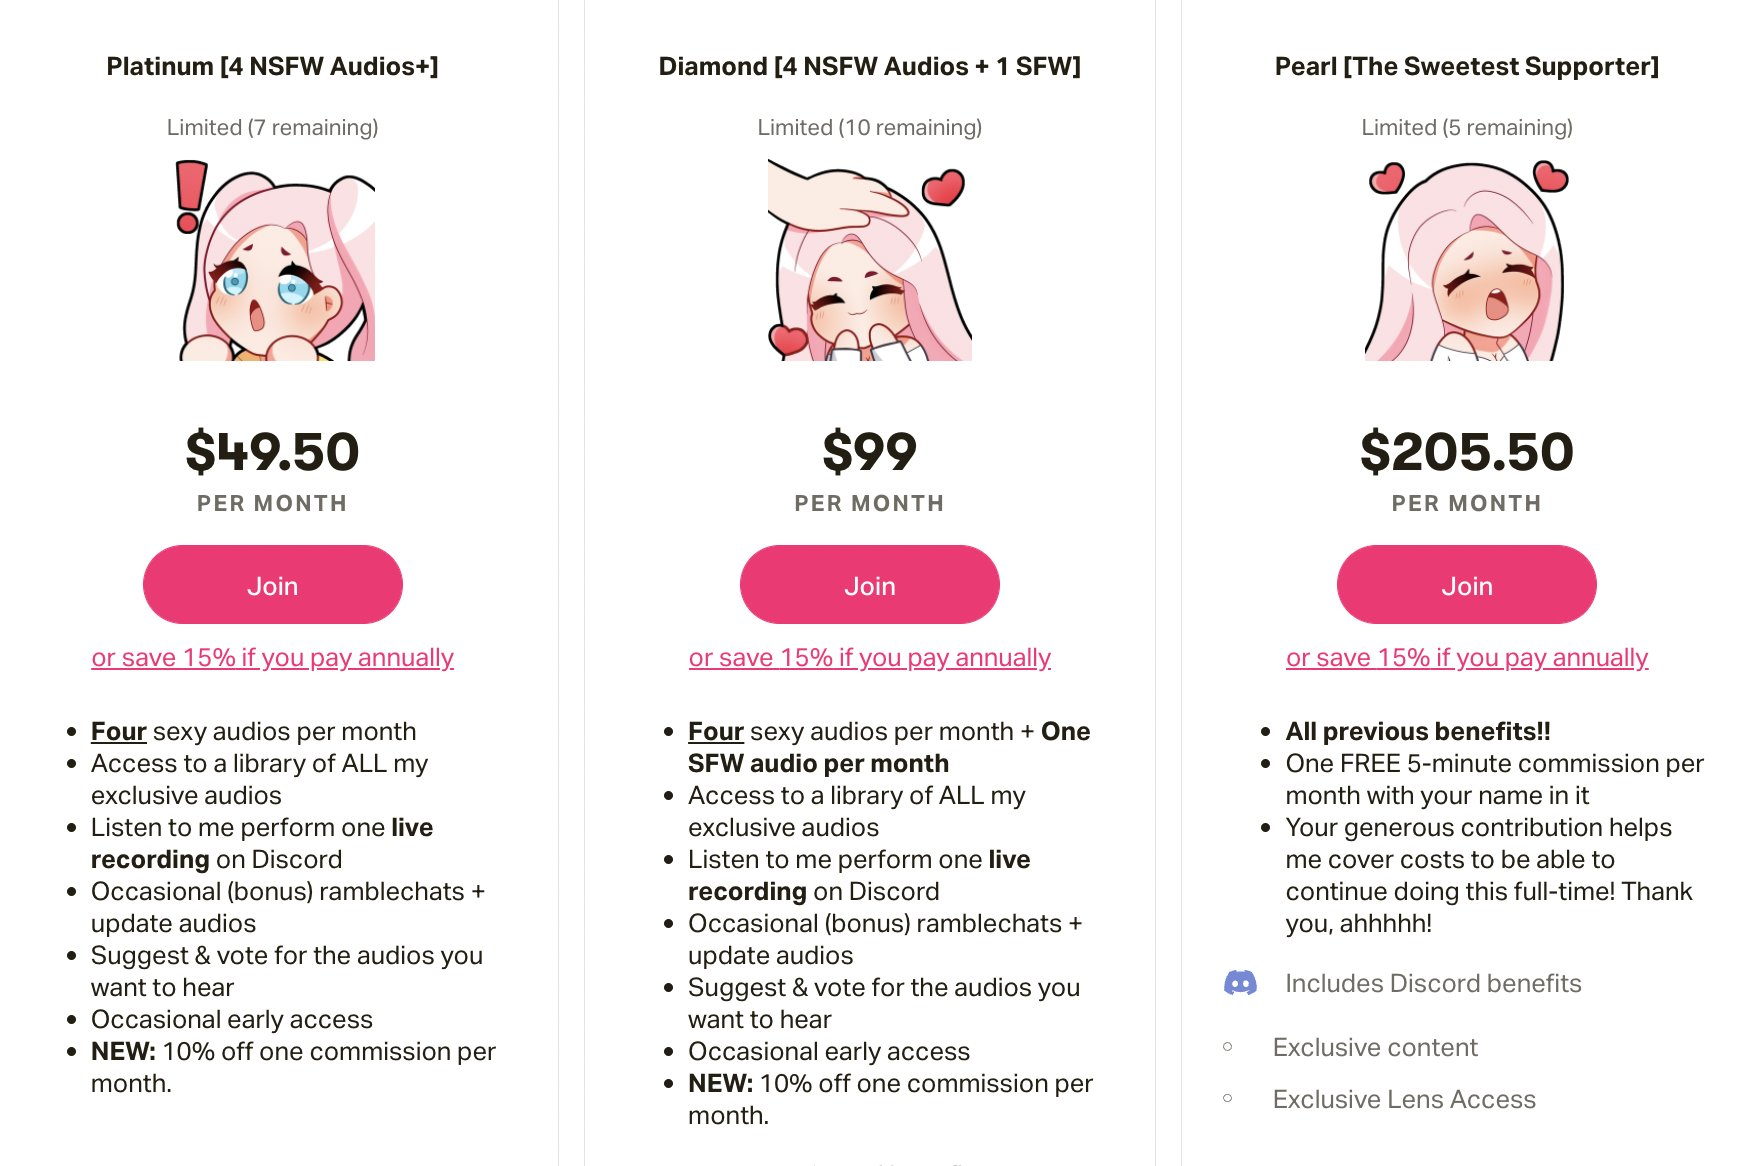Click the Exclusive content list item
This screenshot has height=1166, width=1746.
point(1375,1047)
